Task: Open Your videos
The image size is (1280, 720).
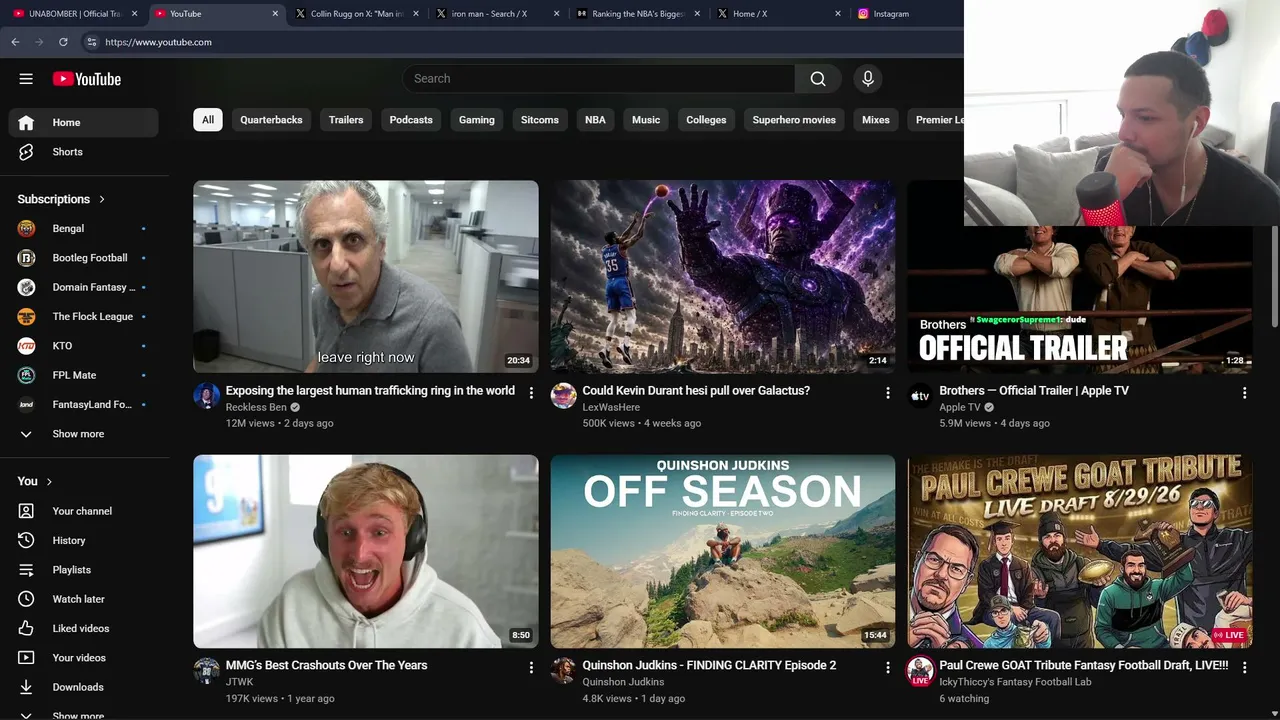Action: (x=83, y=658)
